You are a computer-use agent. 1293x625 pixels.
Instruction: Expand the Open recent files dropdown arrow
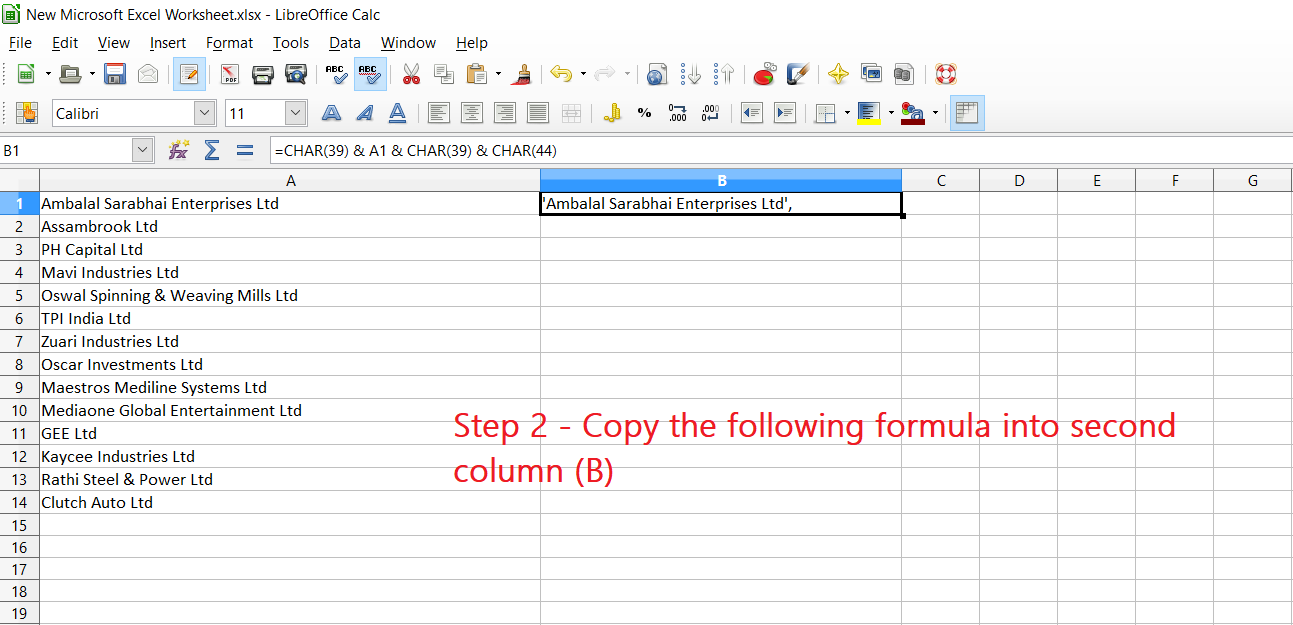click(x=92, y=74)
